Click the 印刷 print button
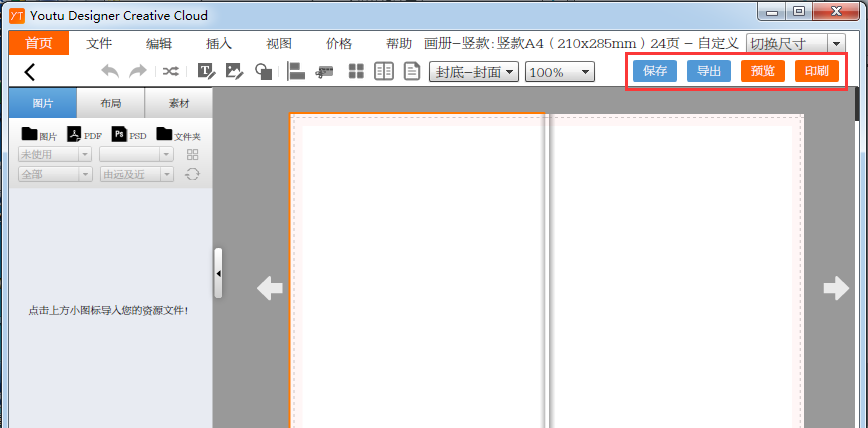The image size is (868, 428). [x=817, y=71]
